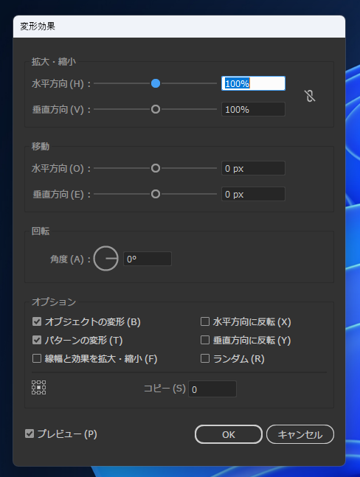Confirm with the OK button

coord(229,434)
